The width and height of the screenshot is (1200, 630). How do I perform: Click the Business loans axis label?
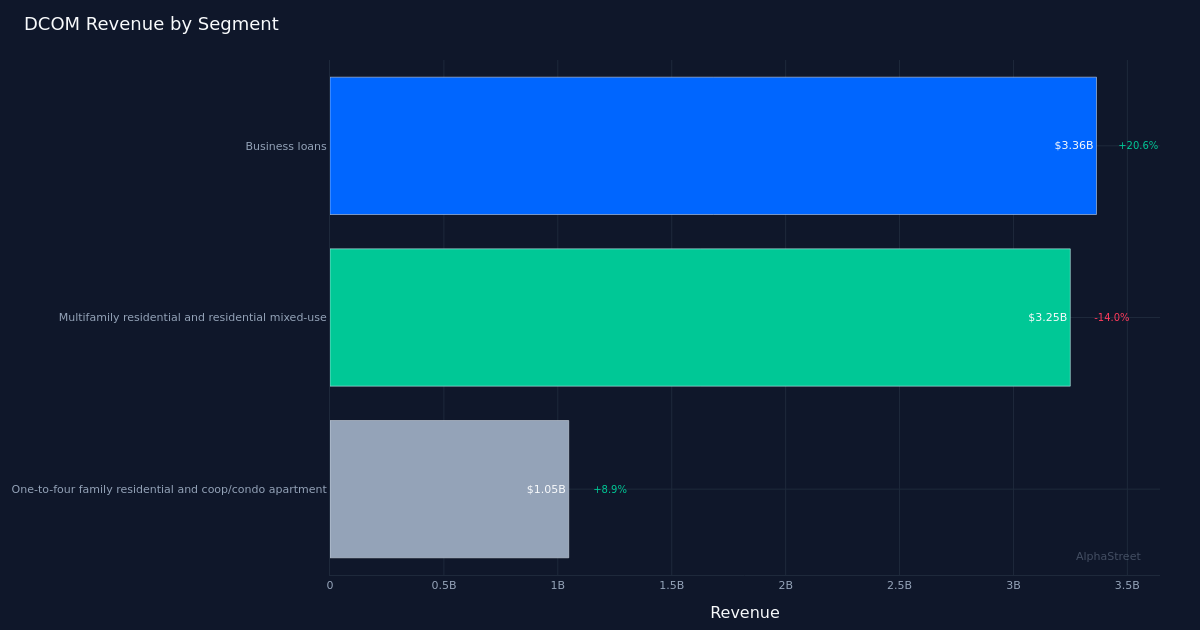tap(285, 145)
